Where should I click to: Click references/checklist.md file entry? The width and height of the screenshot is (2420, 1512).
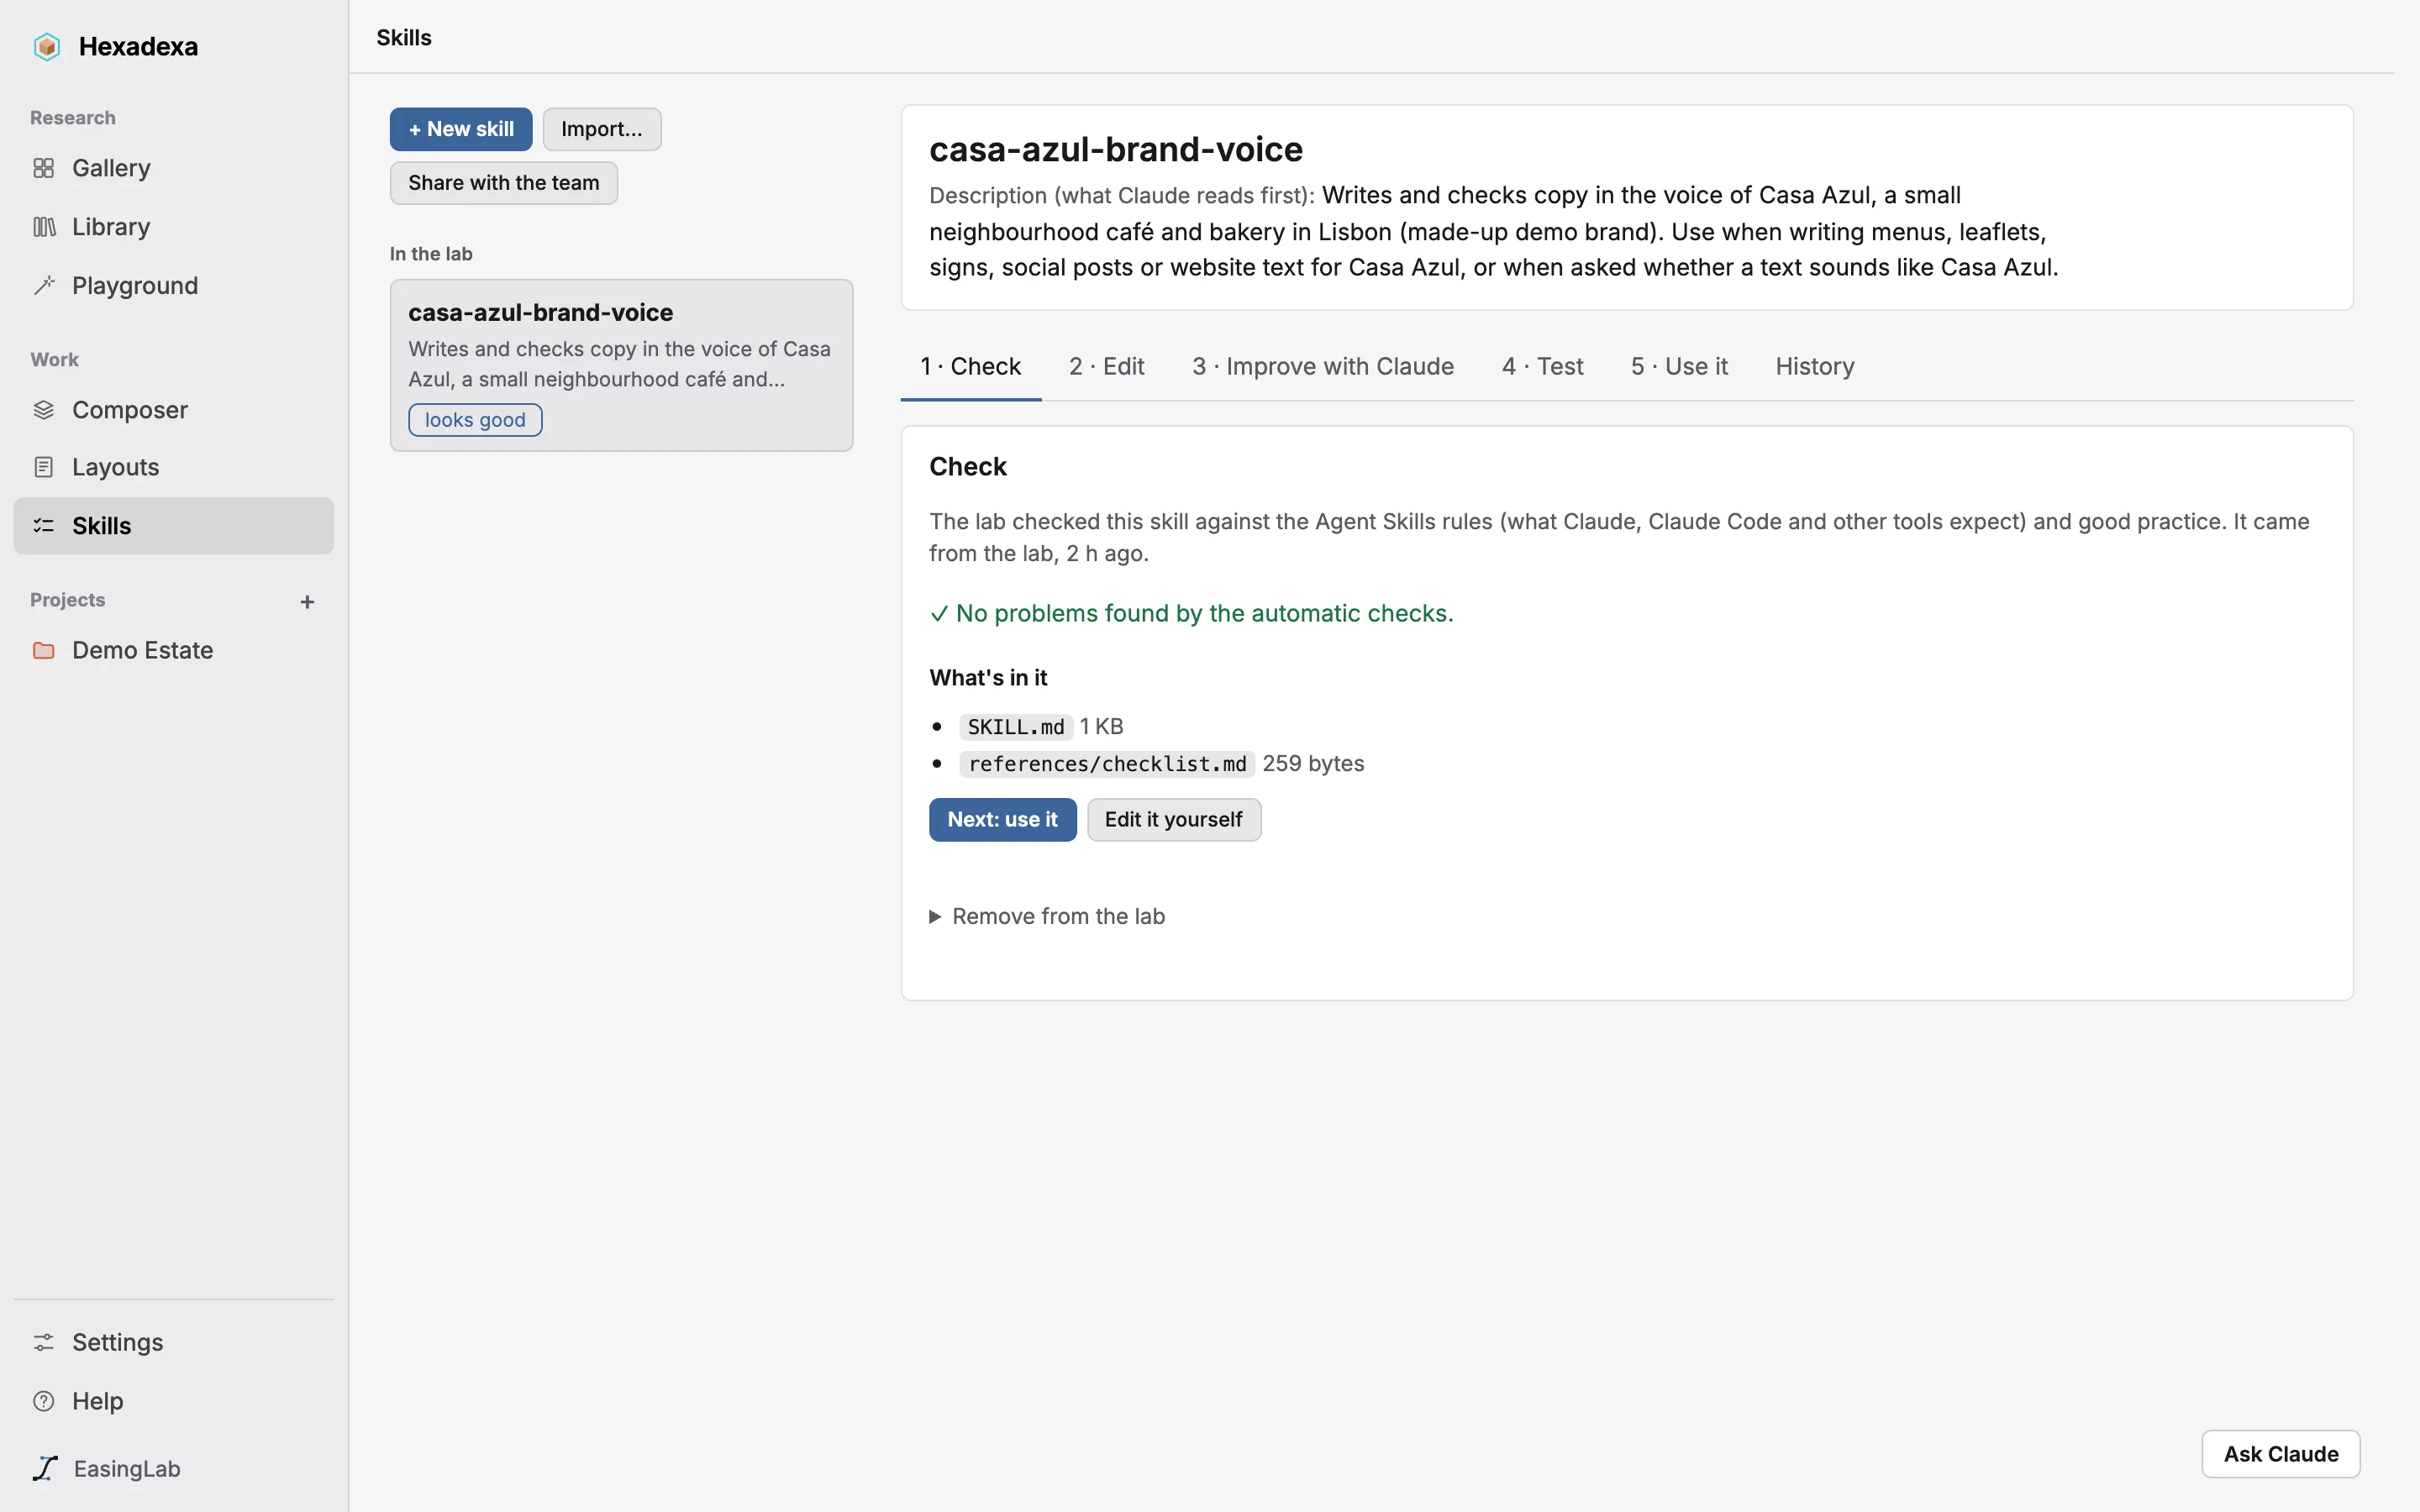tap(1107, 764)
